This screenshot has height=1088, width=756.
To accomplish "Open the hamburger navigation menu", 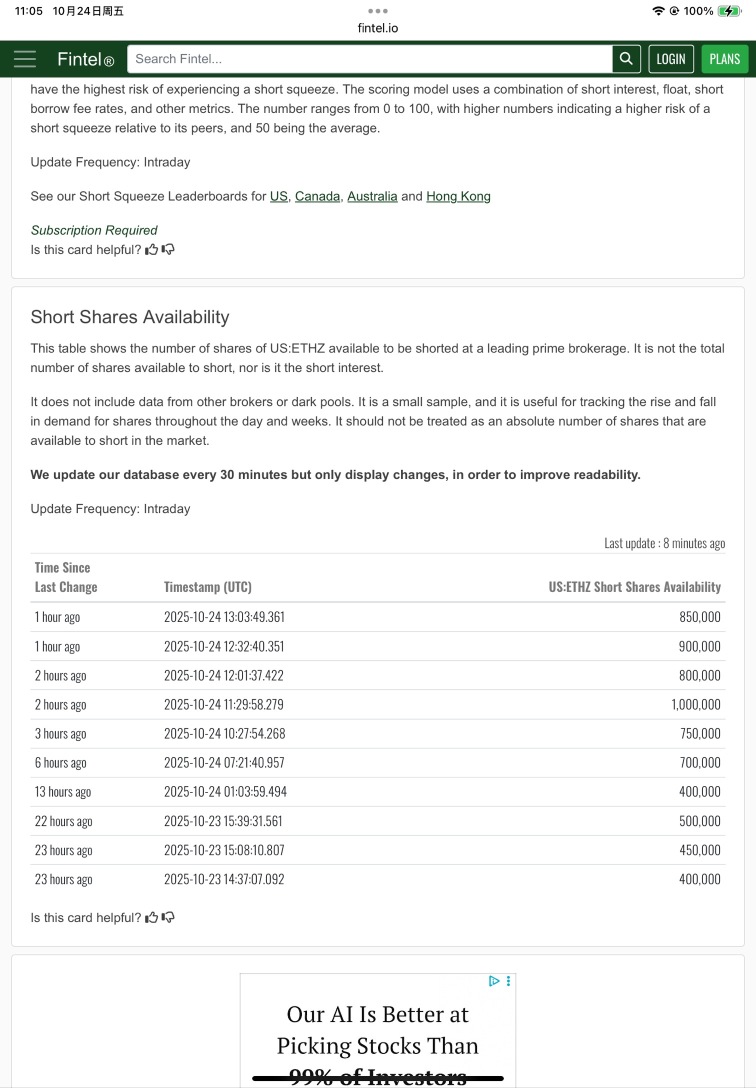I will tap(25, 59).
